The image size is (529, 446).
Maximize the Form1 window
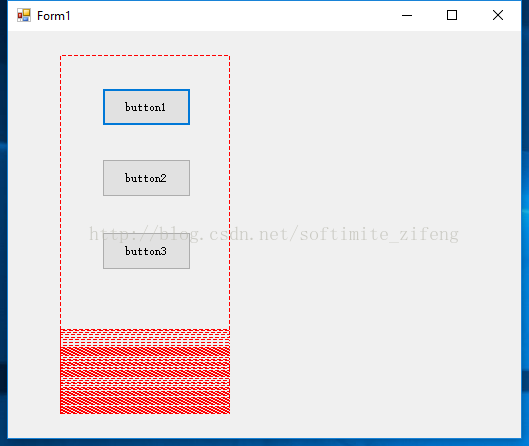click(x=452, y=16)
